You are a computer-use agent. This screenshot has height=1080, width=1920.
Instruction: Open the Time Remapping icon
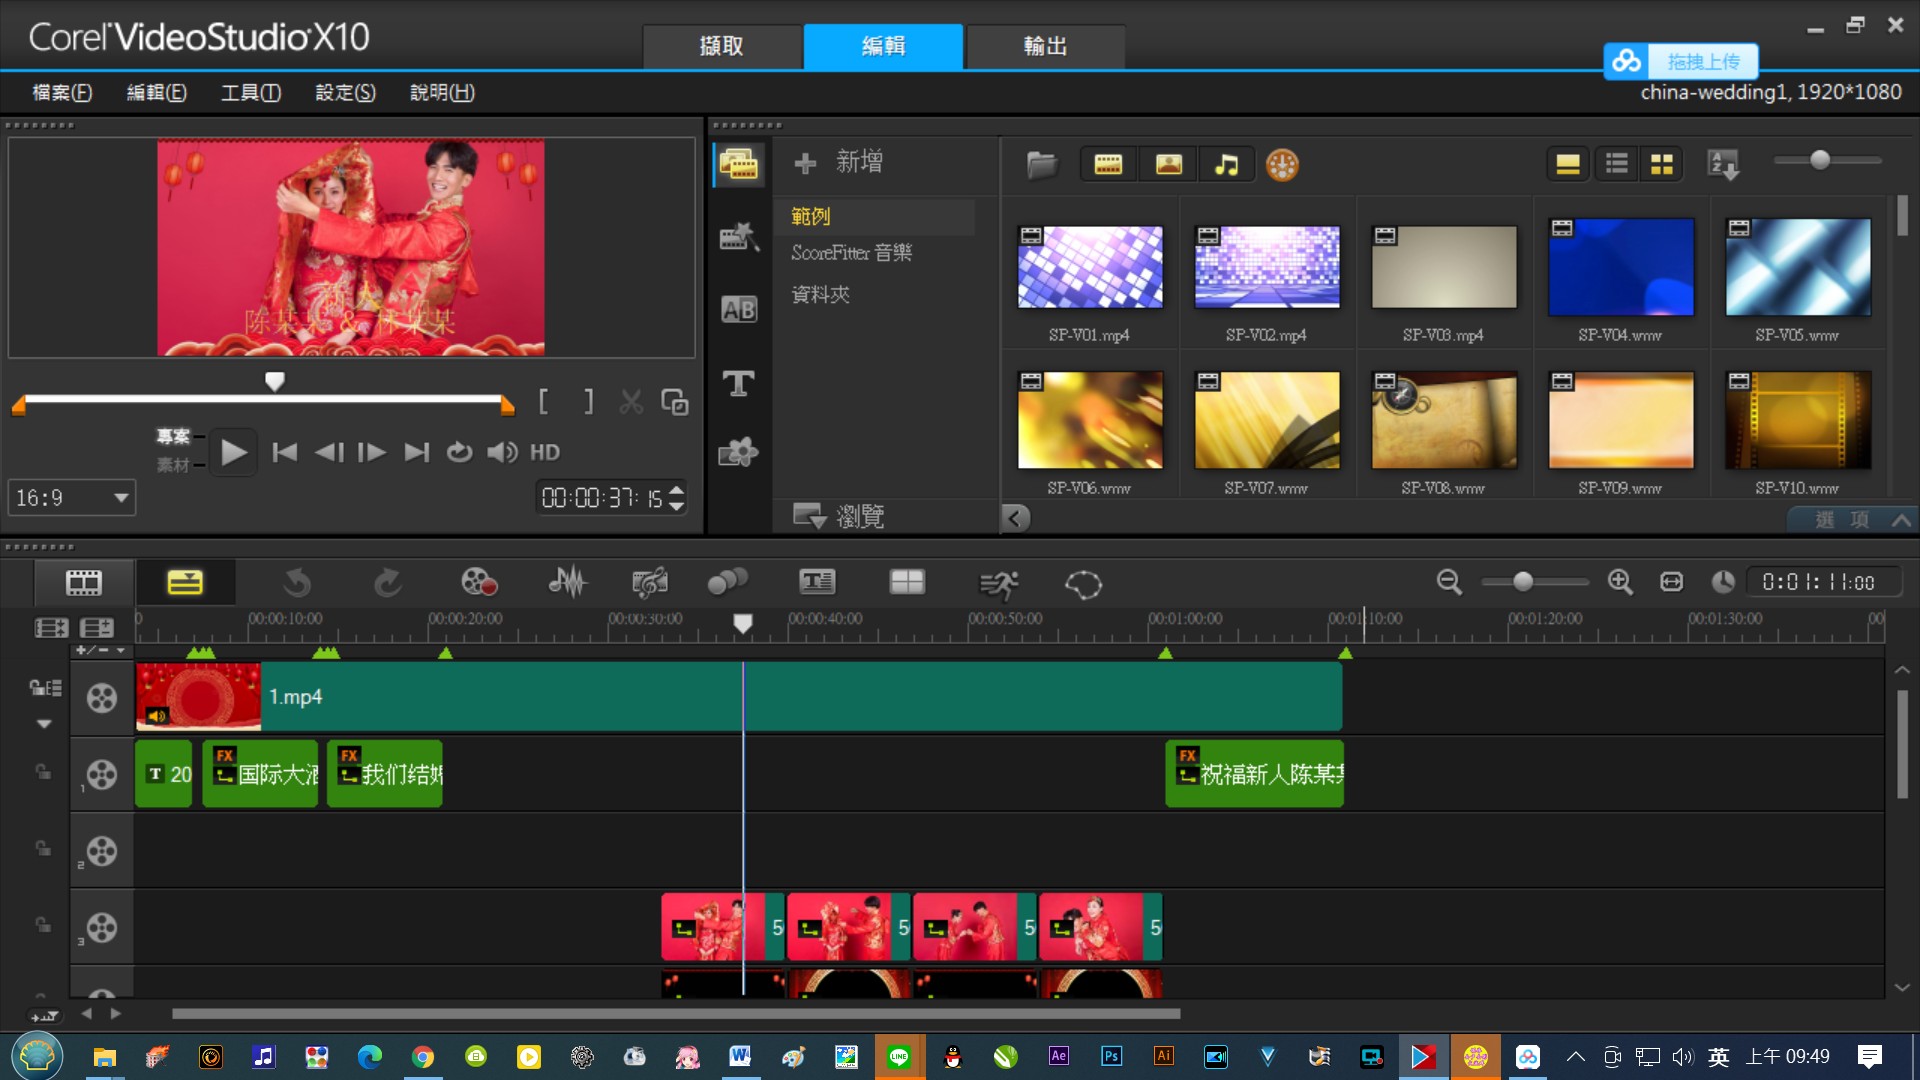tap(998, 583)
